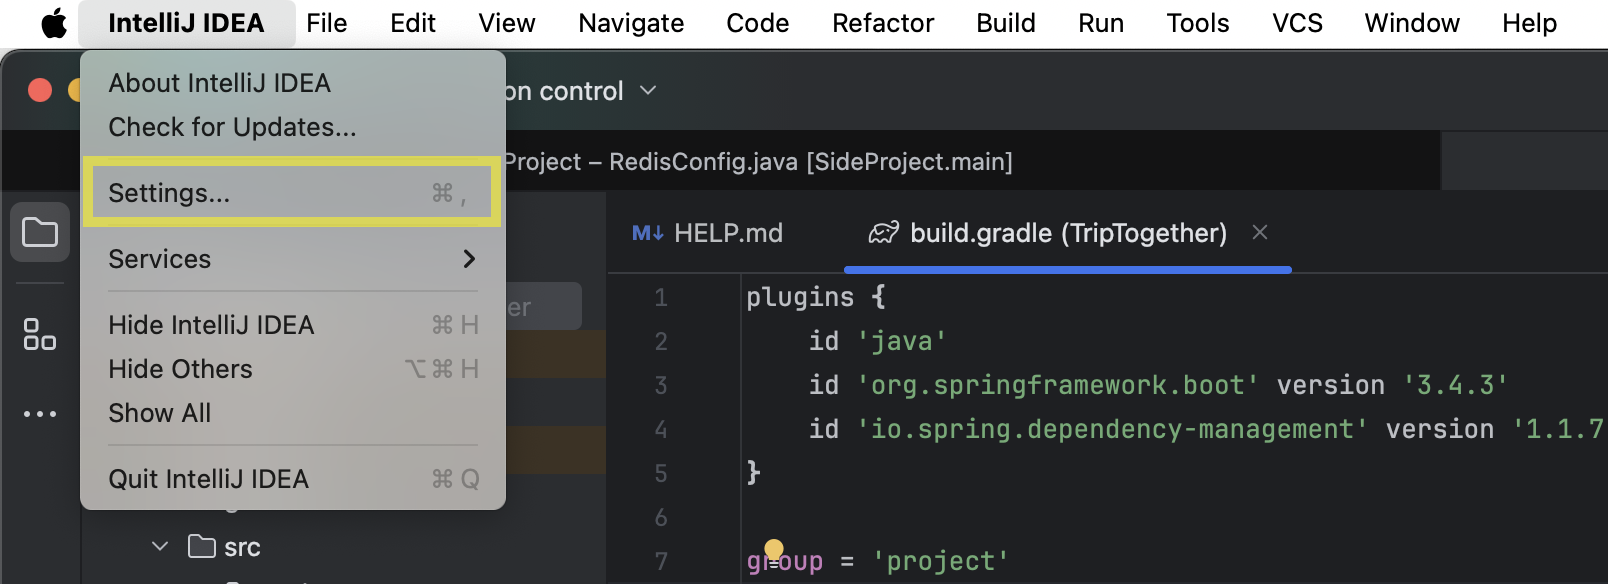Click About IntelliJ IDEA
This screenshot has width=1608, height=584.
coord(219,83)
